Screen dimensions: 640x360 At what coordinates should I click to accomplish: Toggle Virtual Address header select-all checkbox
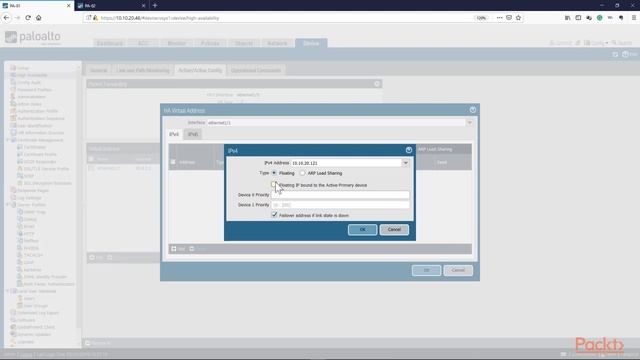point(91,159)
